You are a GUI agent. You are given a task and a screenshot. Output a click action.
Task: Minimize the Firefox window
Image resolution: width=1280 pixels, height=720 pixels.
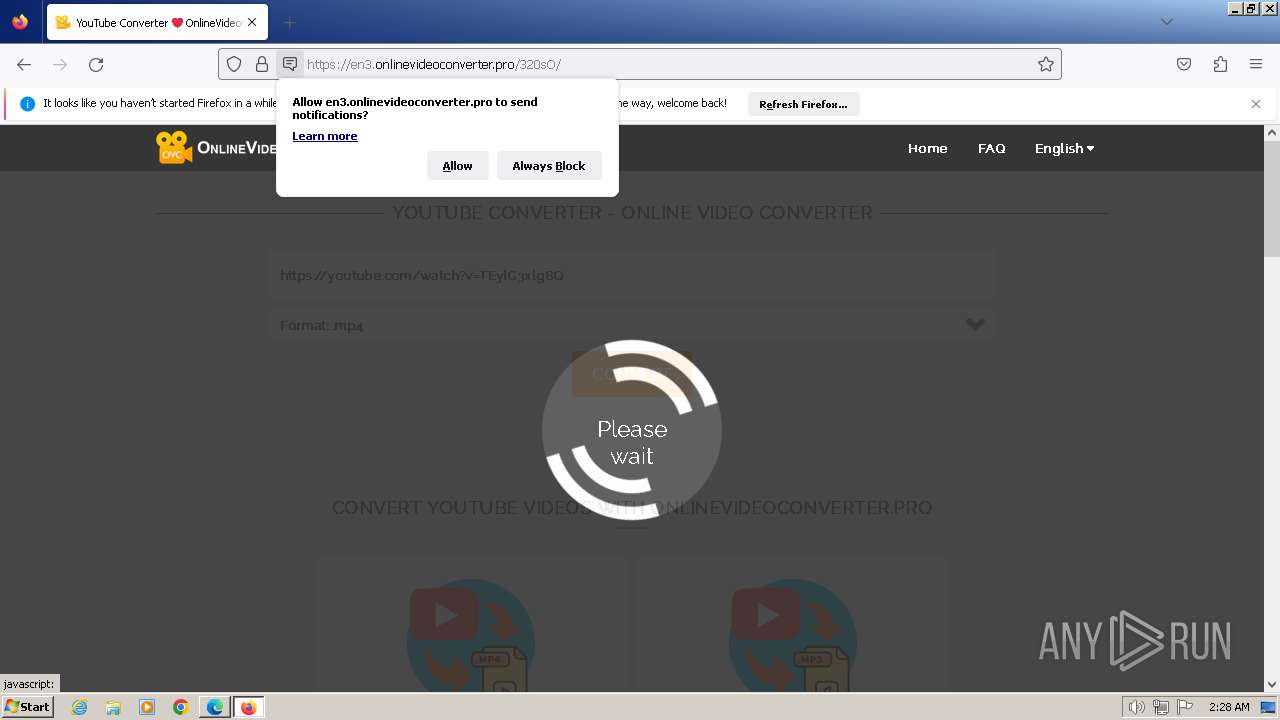pyautogui.click(x=1235, y=8)
